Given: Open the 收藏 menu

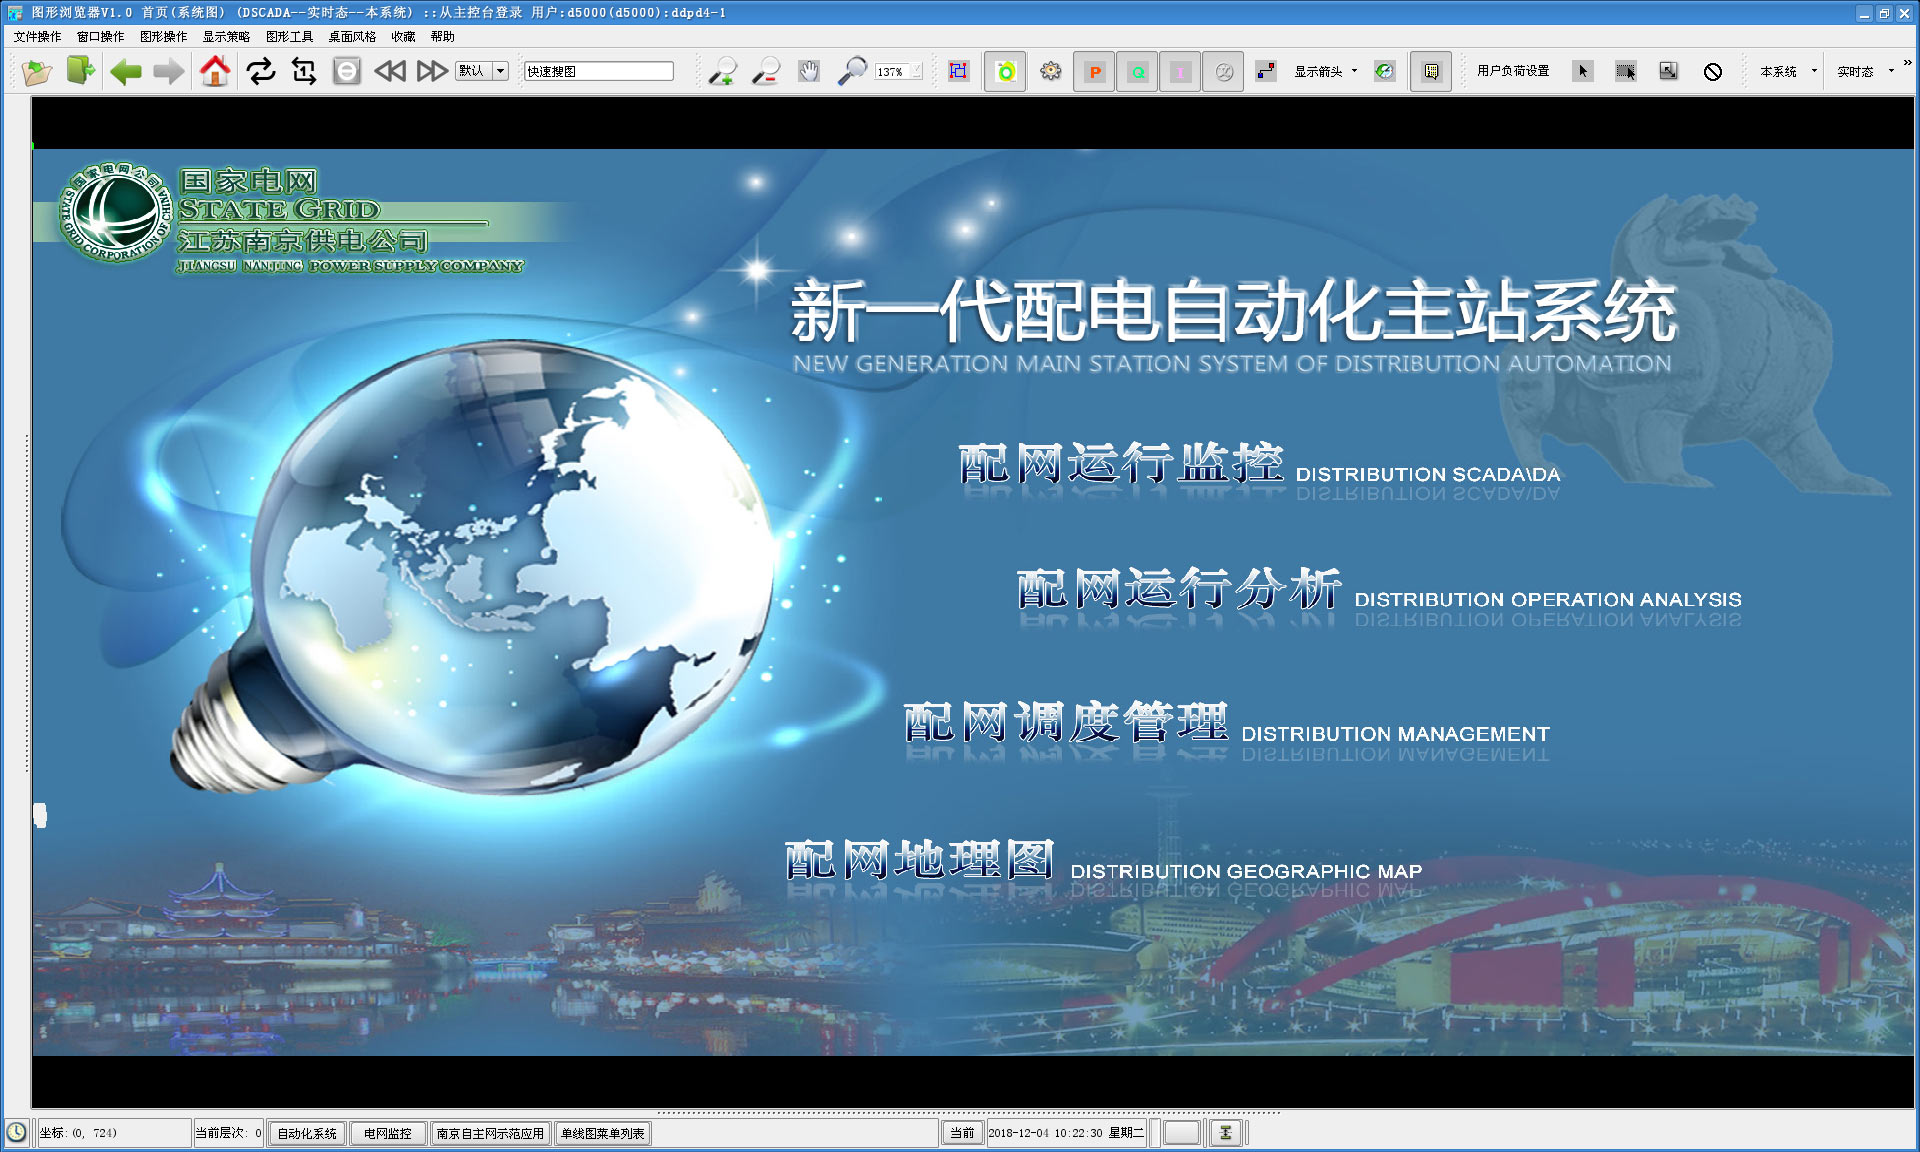Looking at the screenshot, I should pyautogui.click(x=403, y=37).
